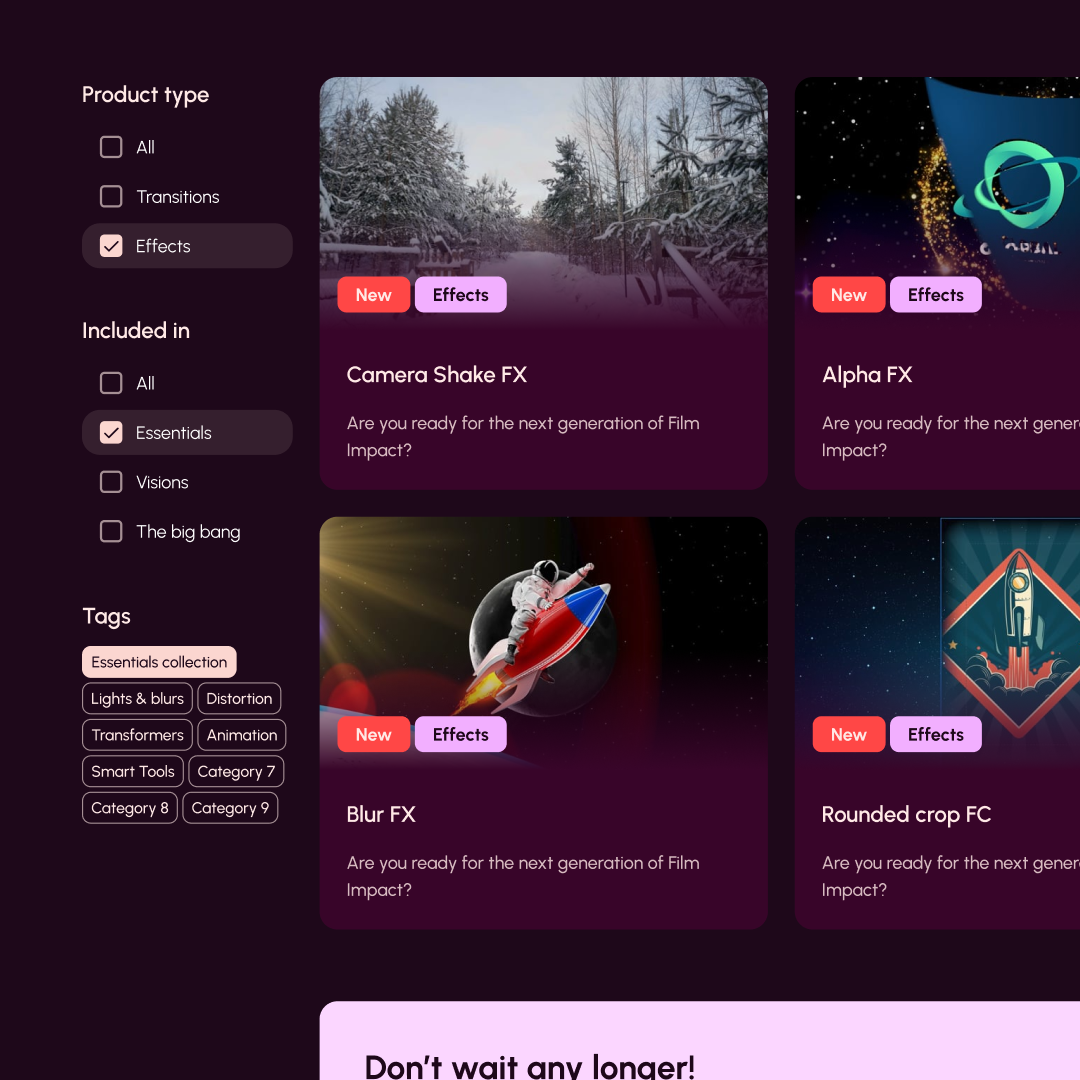Select the Category 9 tag

230,808
